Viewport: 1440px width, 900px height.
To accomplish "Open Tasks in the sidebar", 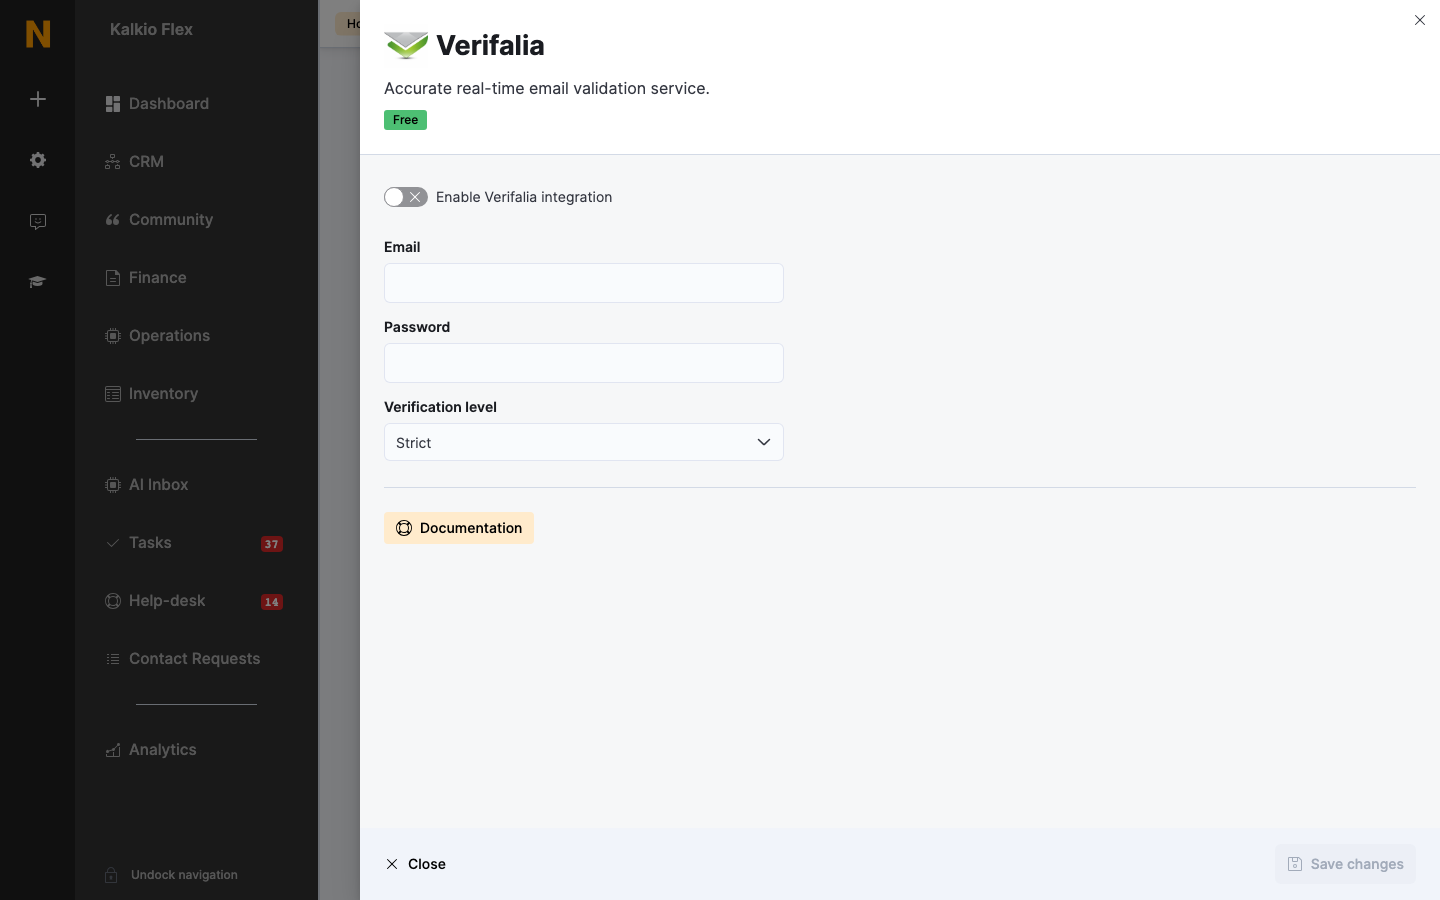I will click(x=150, y=543).
